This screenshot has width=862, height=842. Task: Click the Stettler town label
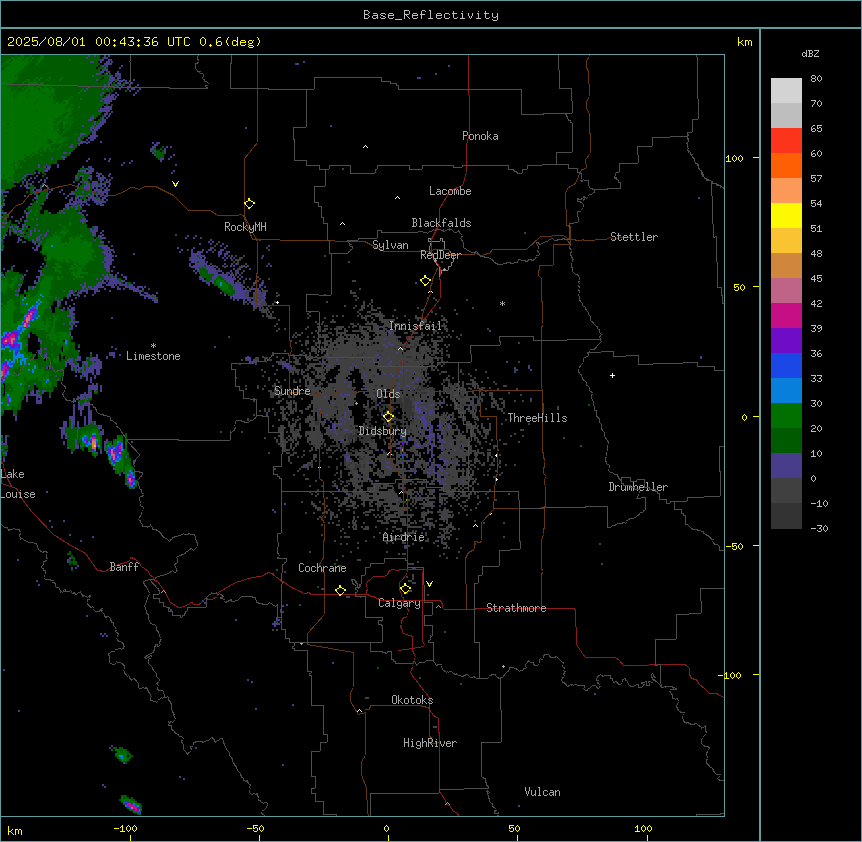[633, 237]
